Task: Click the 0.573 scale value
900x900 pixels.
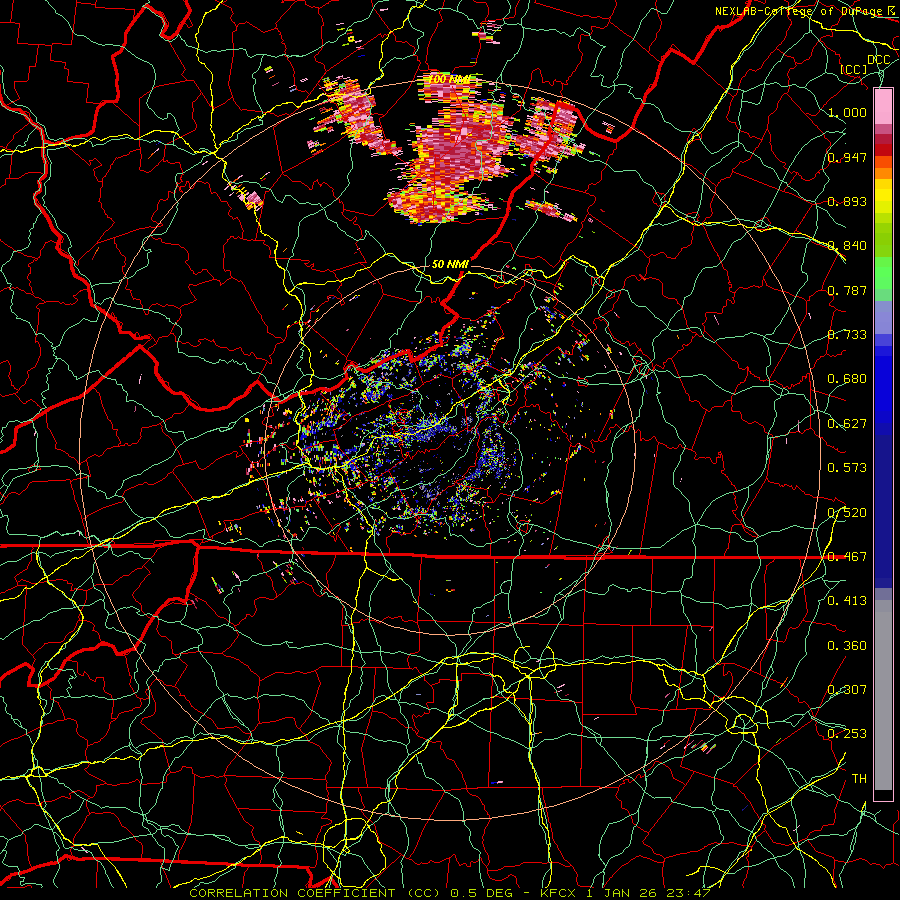Action: coord(847,468)
